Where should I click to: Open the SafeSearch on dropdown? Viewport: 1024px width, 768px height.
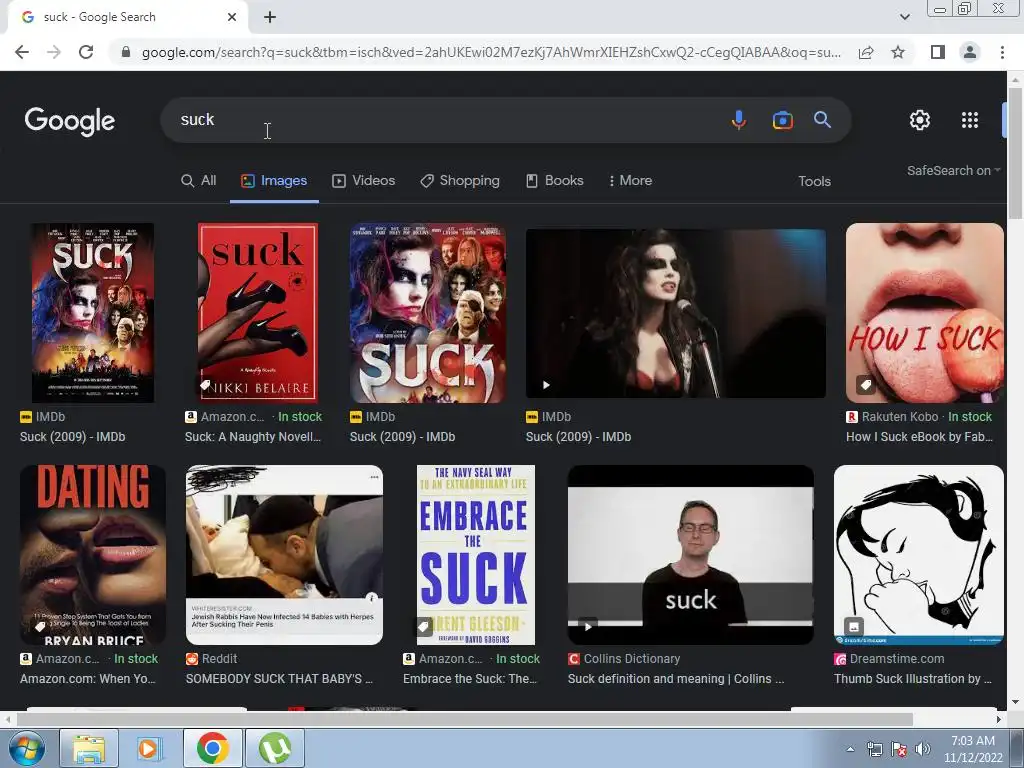click(953, 170)
